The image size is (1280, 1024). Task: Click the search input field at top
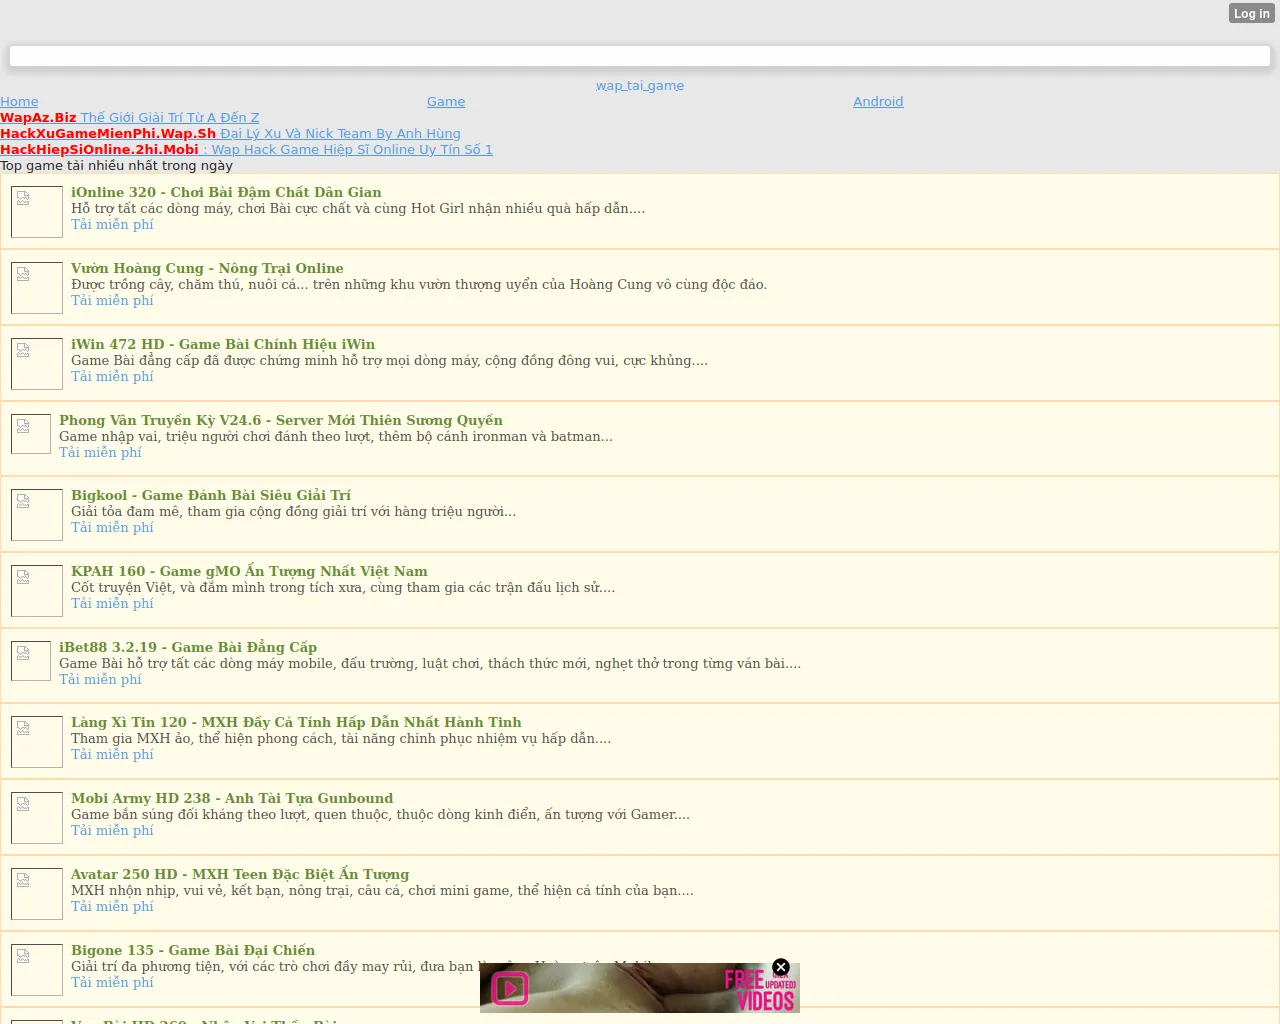coord(640,56)
